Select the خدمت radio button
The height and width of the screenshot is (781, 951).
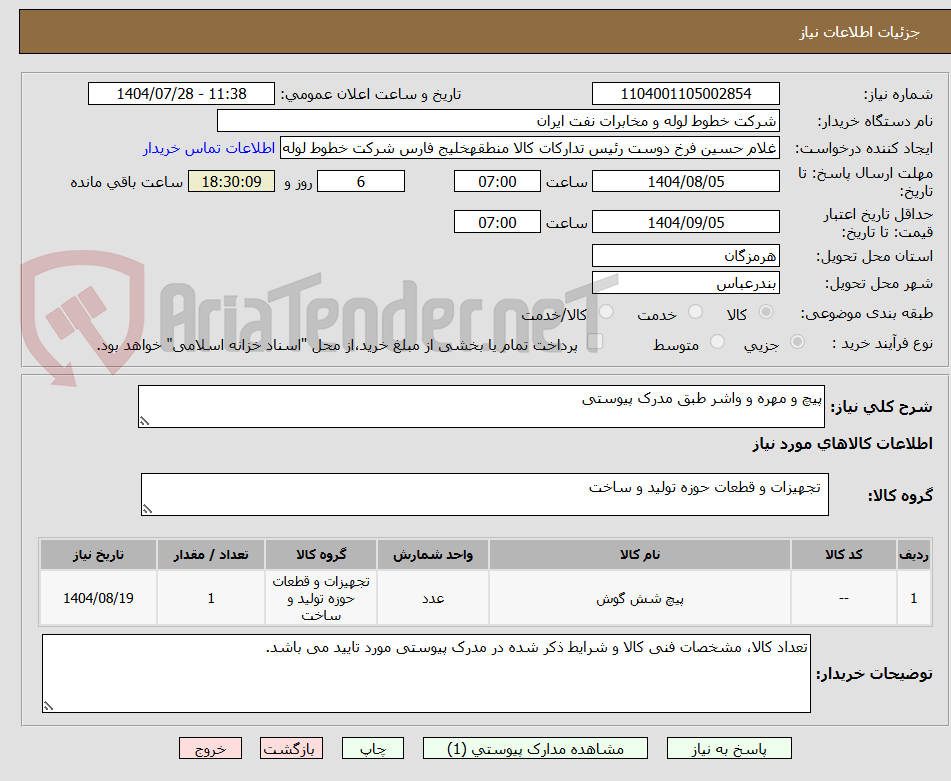point(694,311)
